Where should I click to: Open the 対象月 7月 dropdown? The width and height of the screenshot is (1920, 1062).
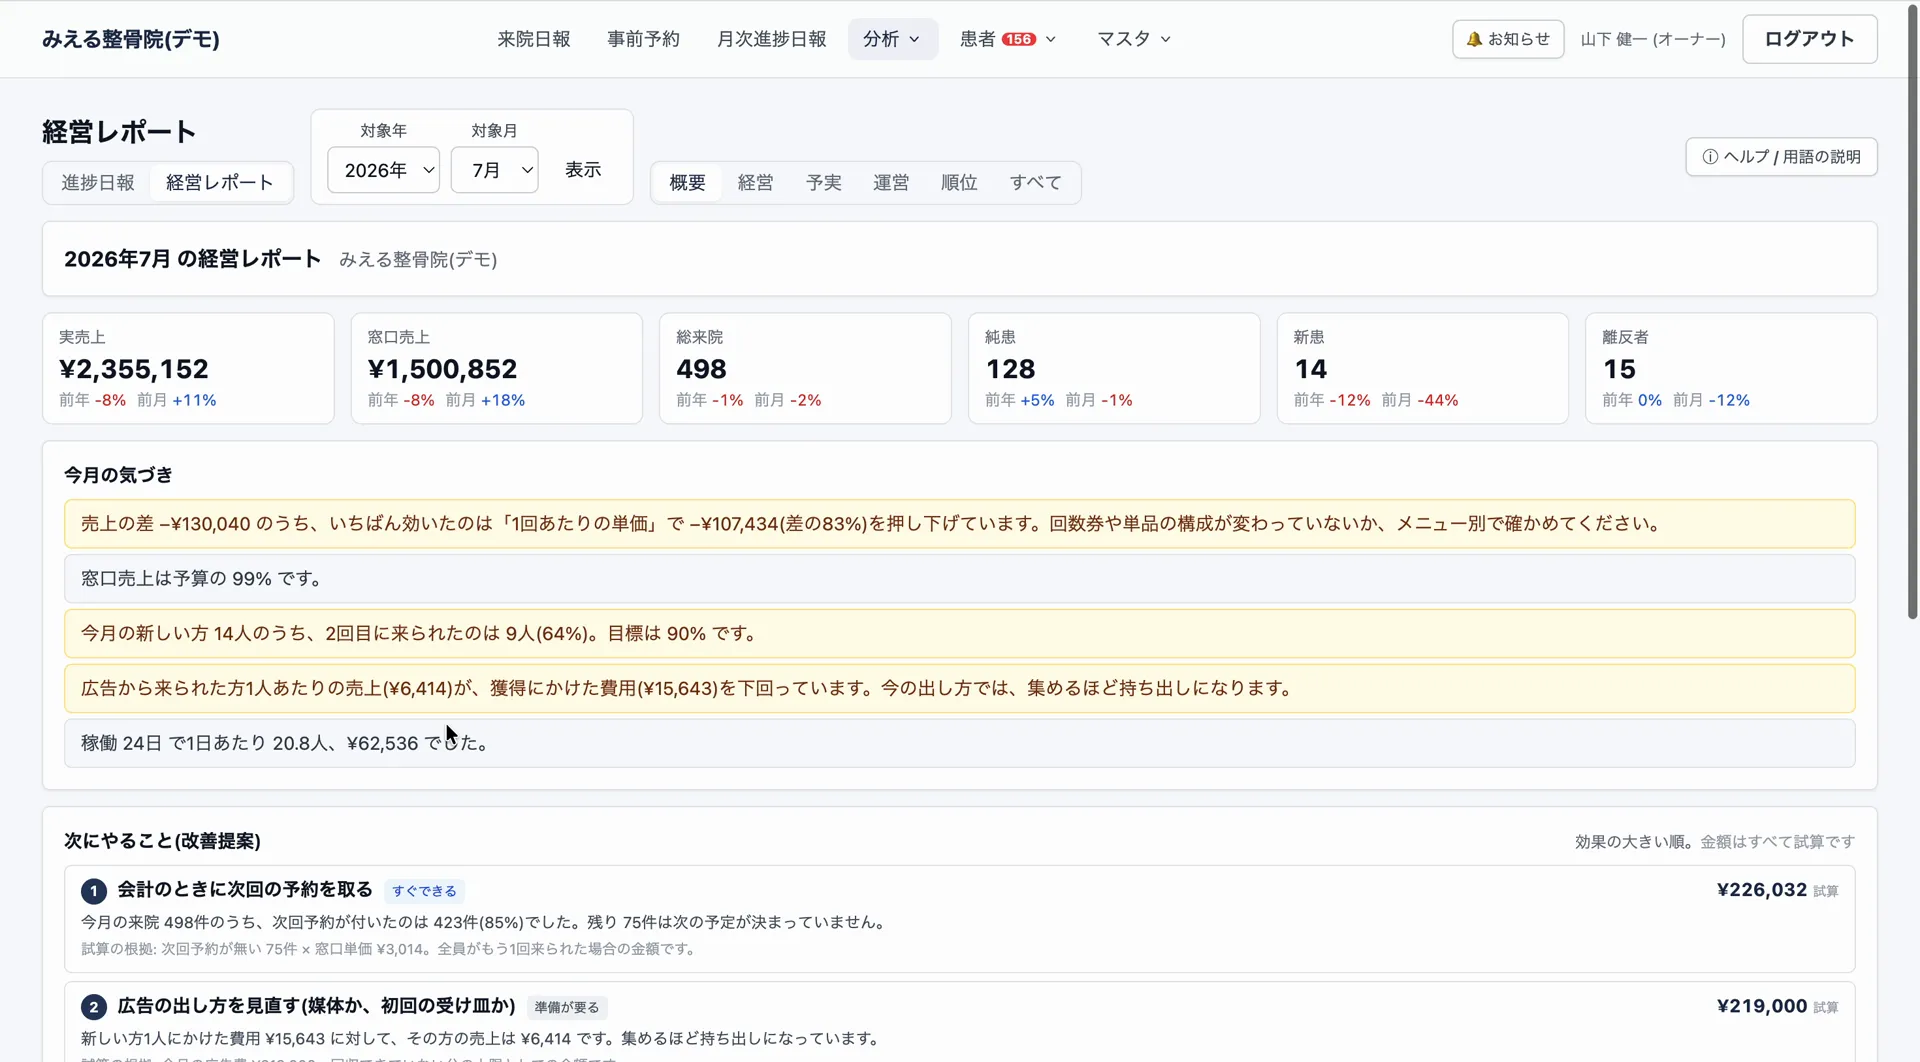coord(495,170)
